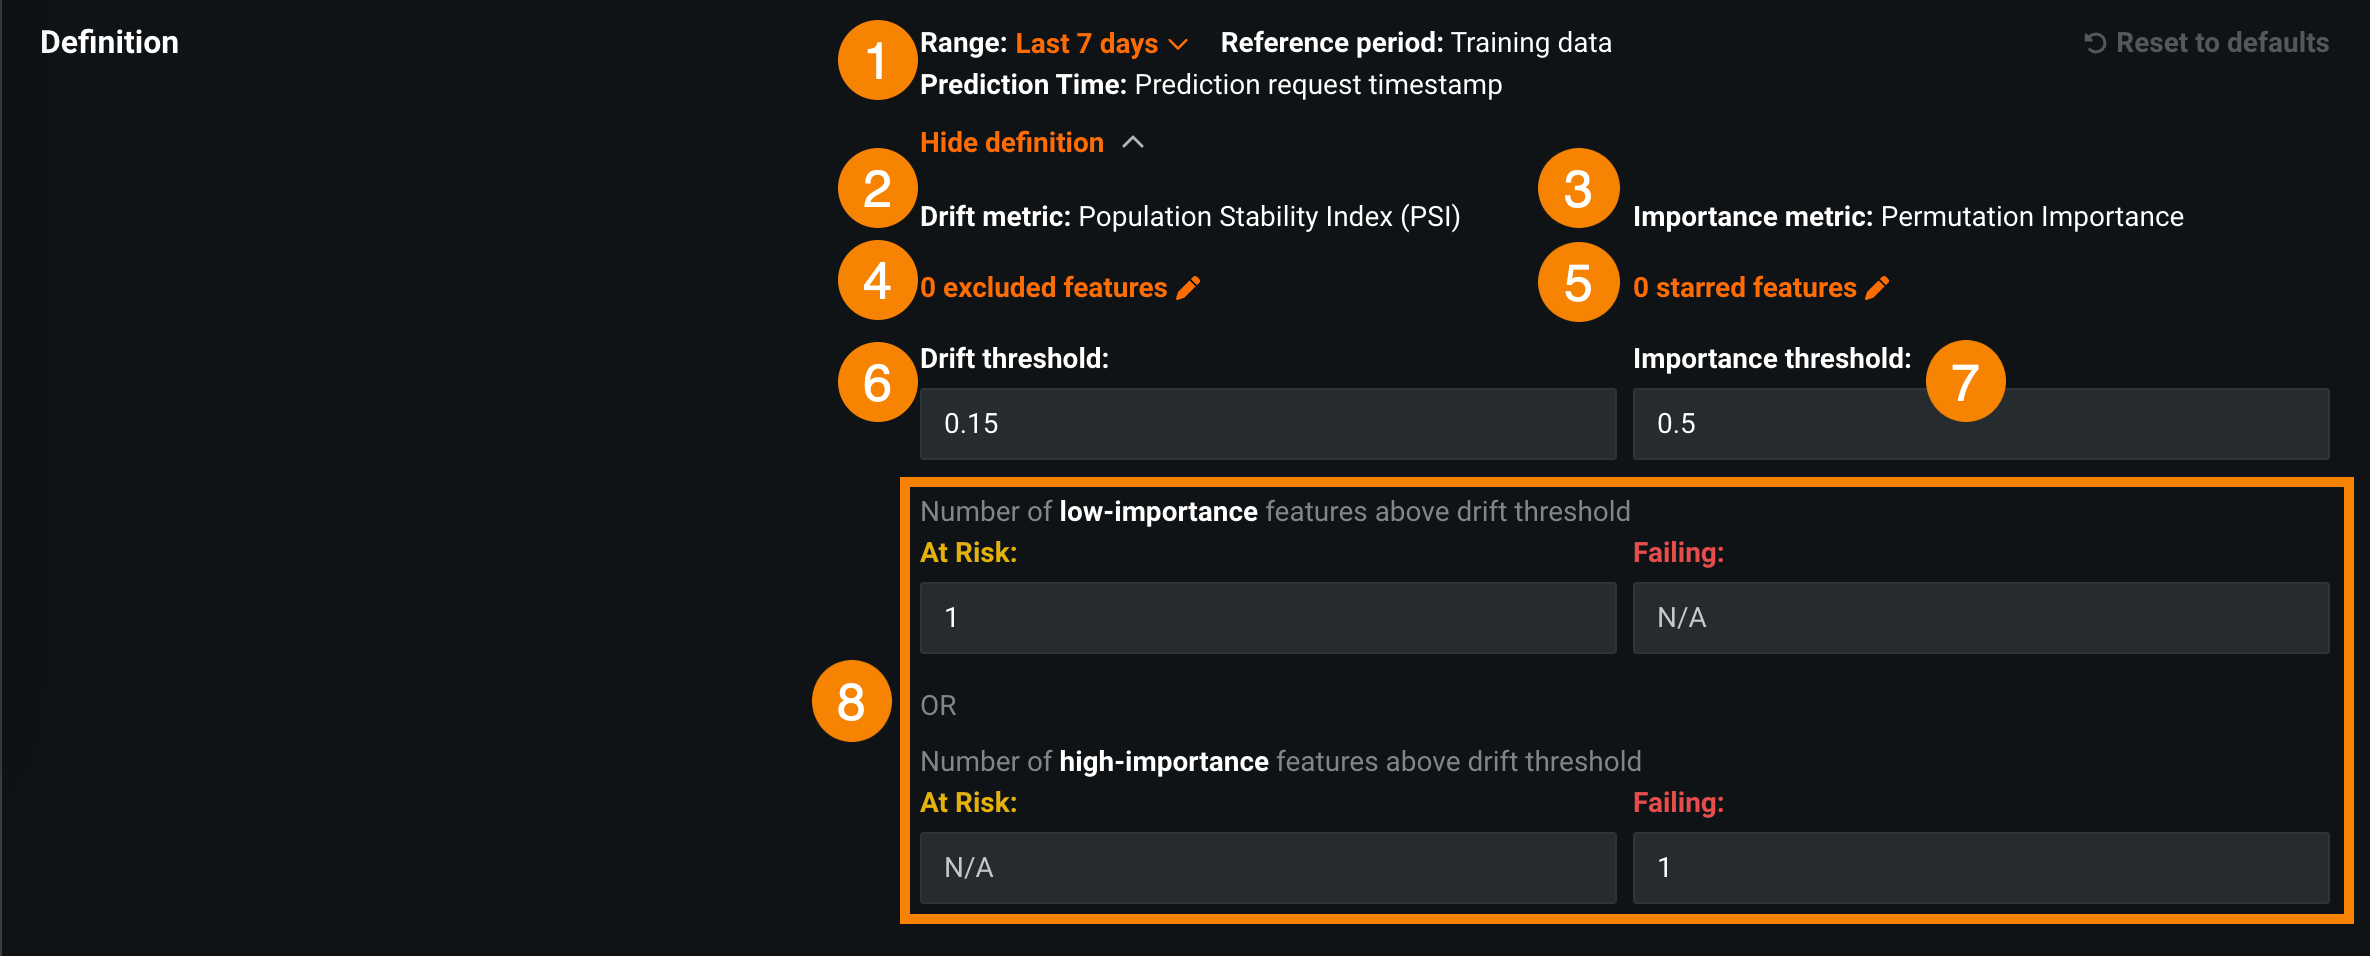This screenshot has height=956, width=2370.
Task: Click low-importance Failing N/A field
Action: (1980, 618)
